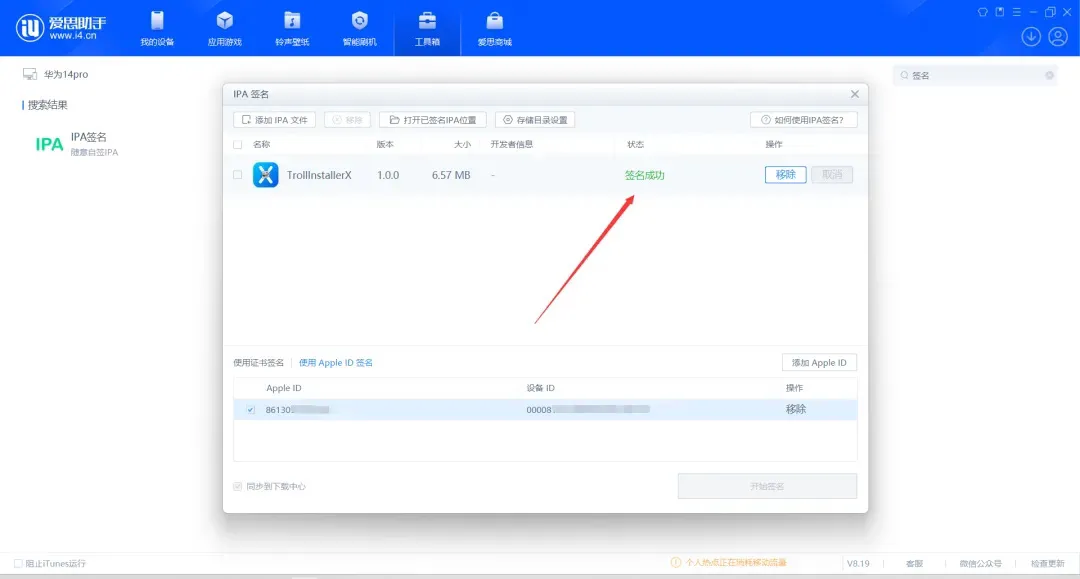The image size is (1080, 579).
Task: Select IPA签名 search result item
Action: [88, 143]
